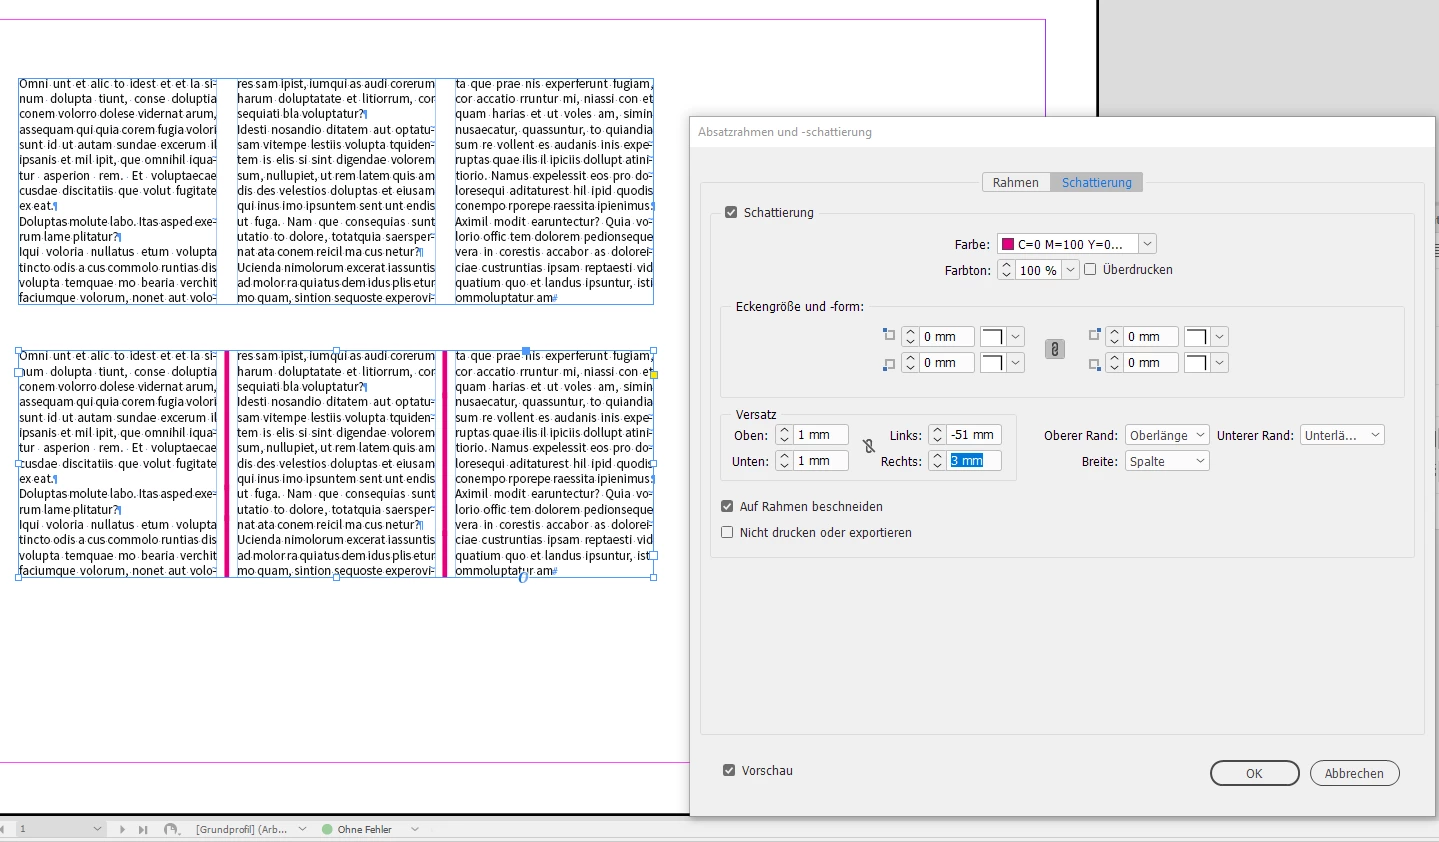
Task: Click the top-right corner size stepper
Action: tap(1114, 337)
